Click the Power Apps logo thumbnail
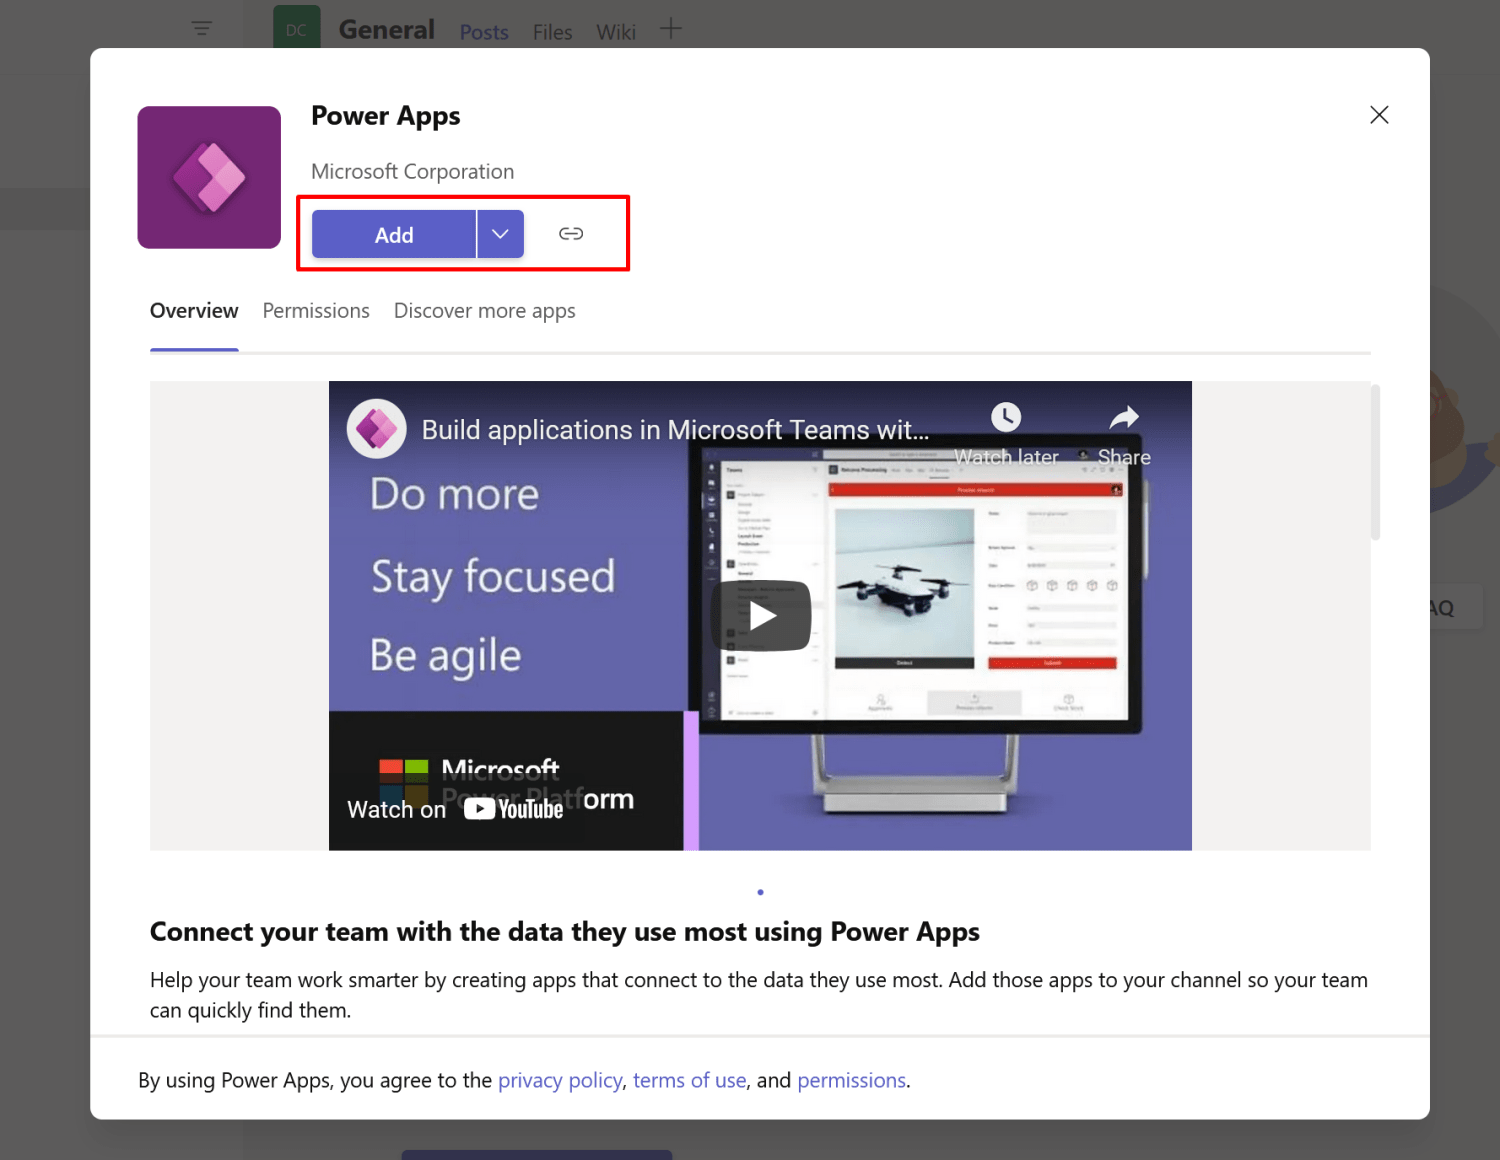Viewport: 1500px width, 1160px height. click(x=209, y=176)
